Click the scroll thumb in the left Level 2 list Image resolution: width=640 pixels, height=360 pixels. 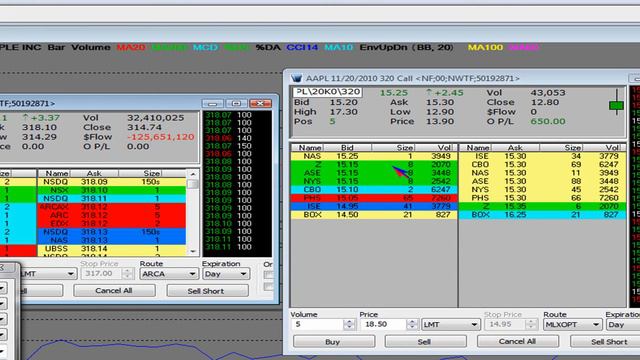point(193,184)
